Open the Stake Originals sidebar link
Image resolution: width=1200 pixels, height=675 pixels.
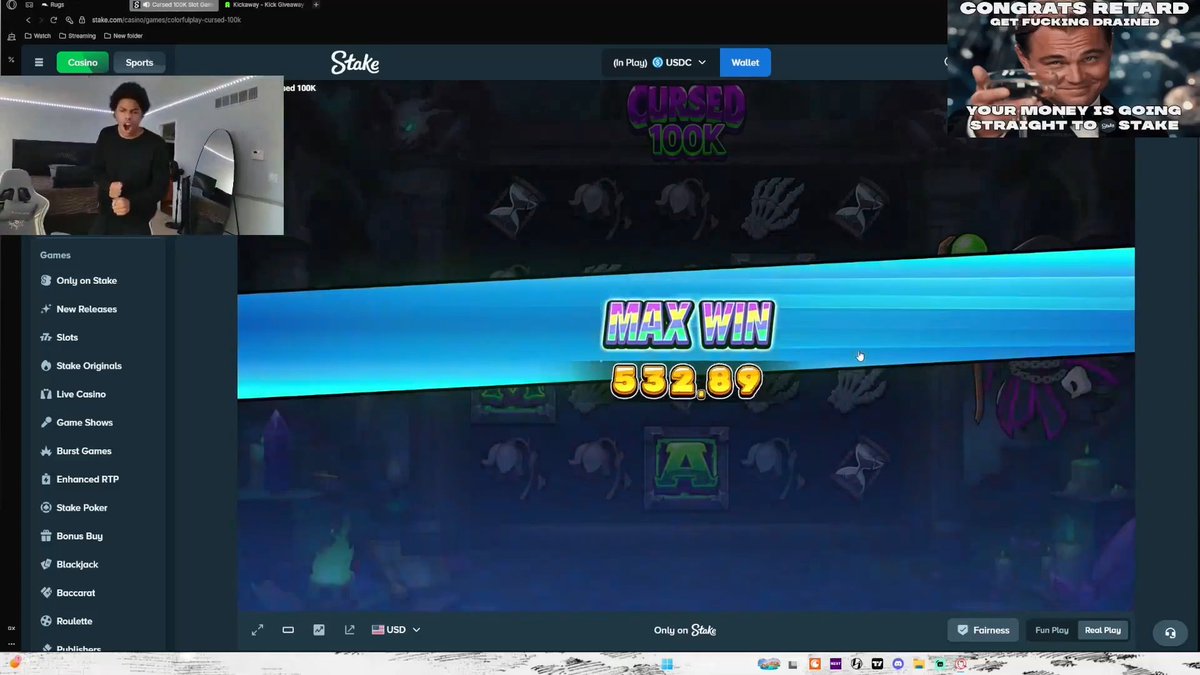click(89, 366)
